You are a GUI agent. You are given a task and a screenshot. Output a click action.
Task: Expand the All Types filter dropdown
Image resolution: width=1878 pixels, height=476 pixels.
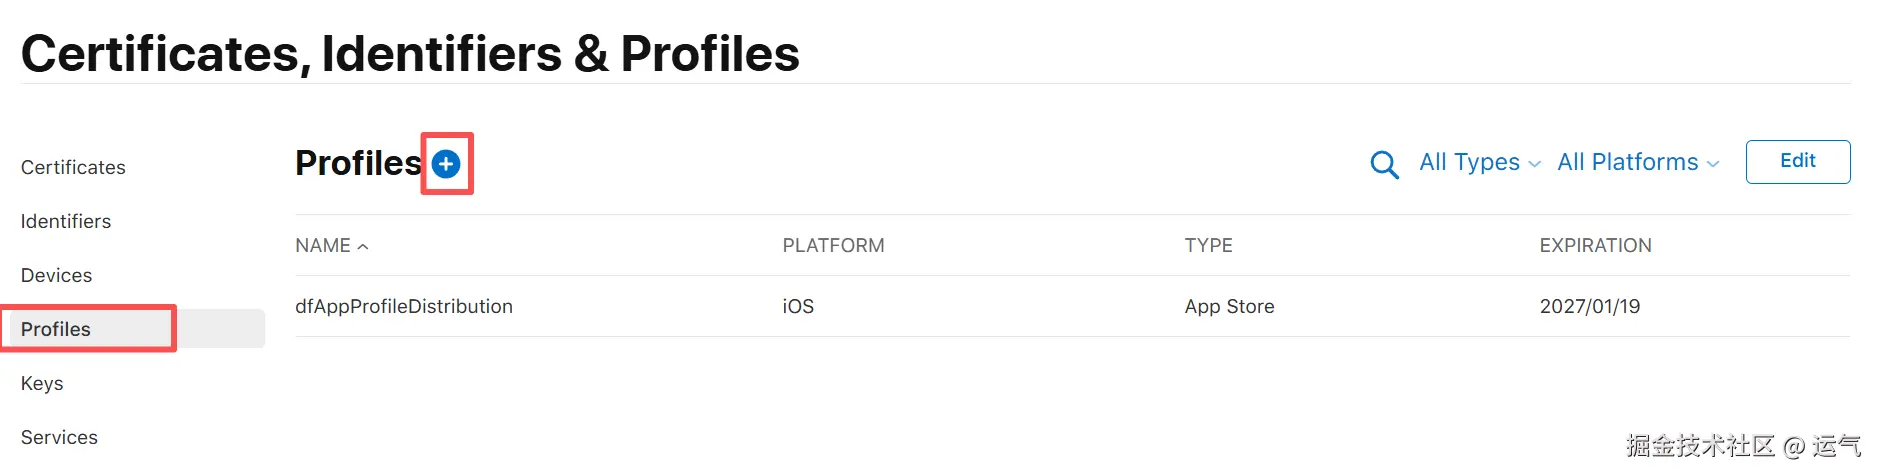(1479, 162)
